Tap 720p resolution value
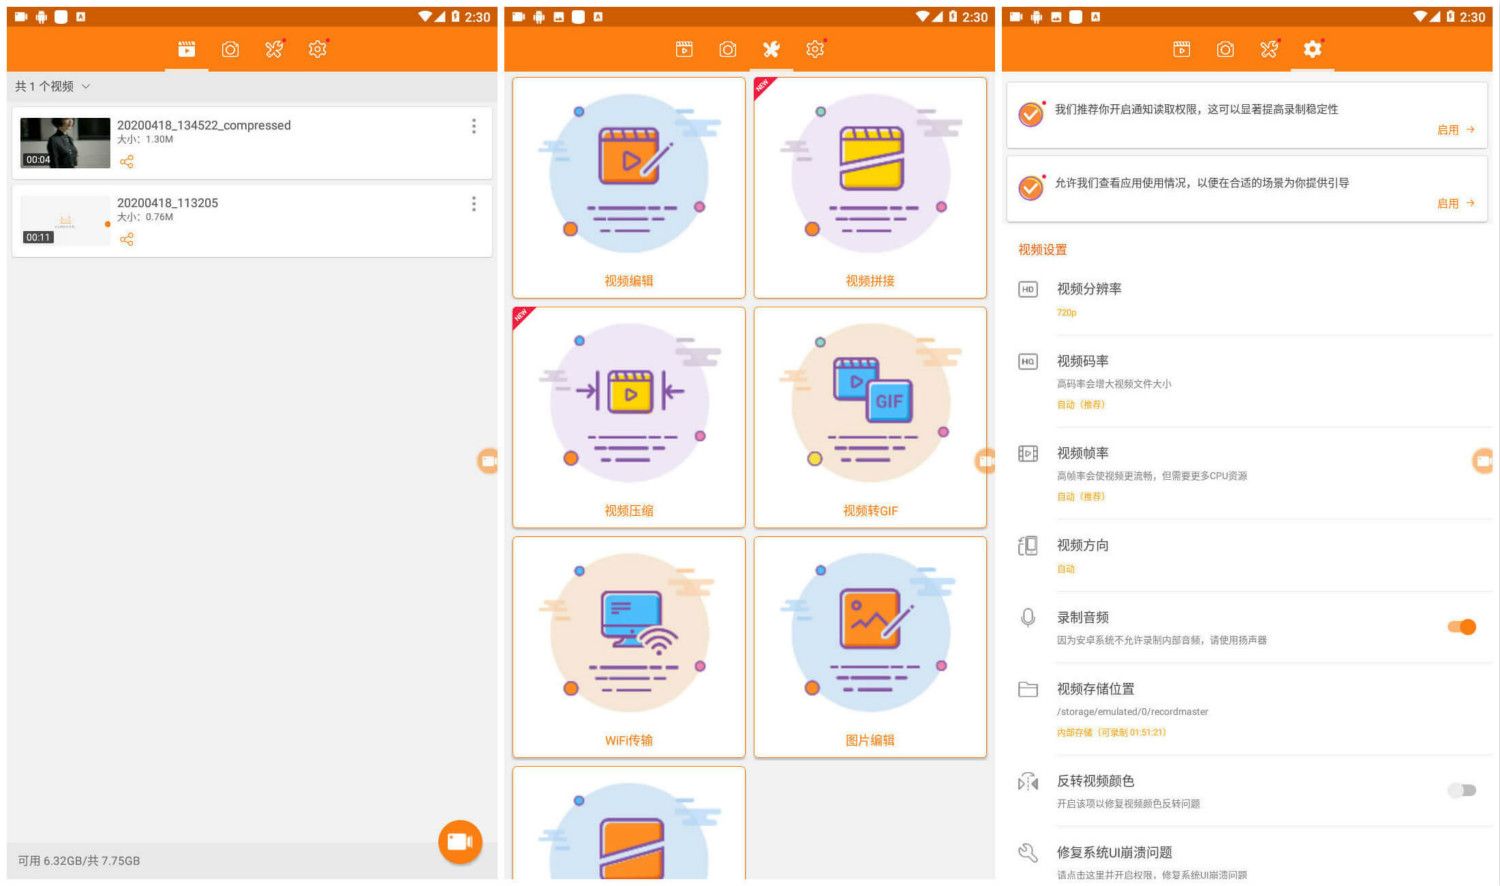The image size is (1500, 886). (x=1067, y=313)
